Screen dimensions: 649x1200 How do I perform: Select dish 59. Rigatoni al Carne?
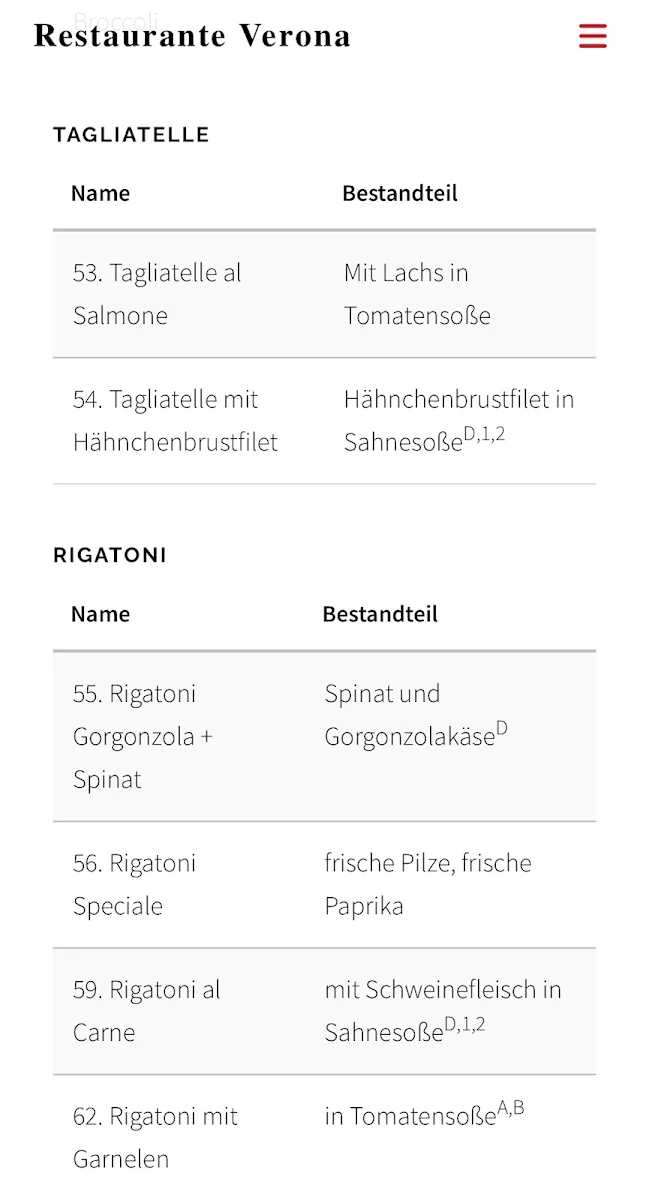147,1011
